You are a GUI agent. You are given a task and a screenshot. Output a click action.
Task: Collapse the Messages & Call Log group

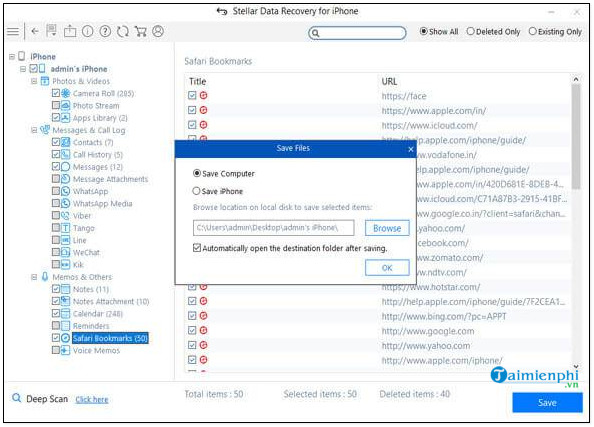[34, 130]
